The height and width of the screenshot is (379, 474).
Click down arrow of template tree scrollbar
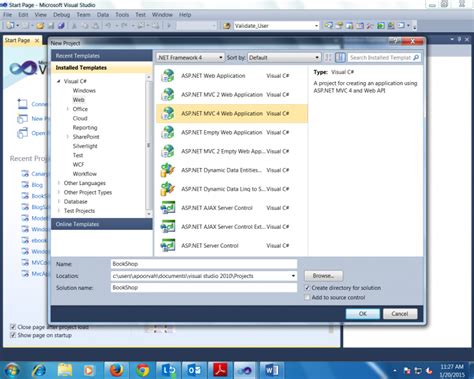[x=149, y=214]
